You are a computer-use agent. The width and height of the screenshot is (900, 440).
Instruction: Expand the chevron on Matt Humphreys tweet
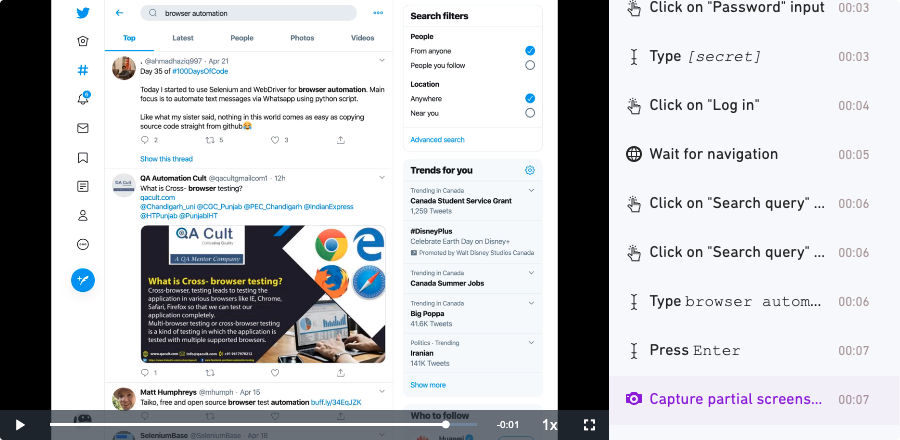pos(382,392)
